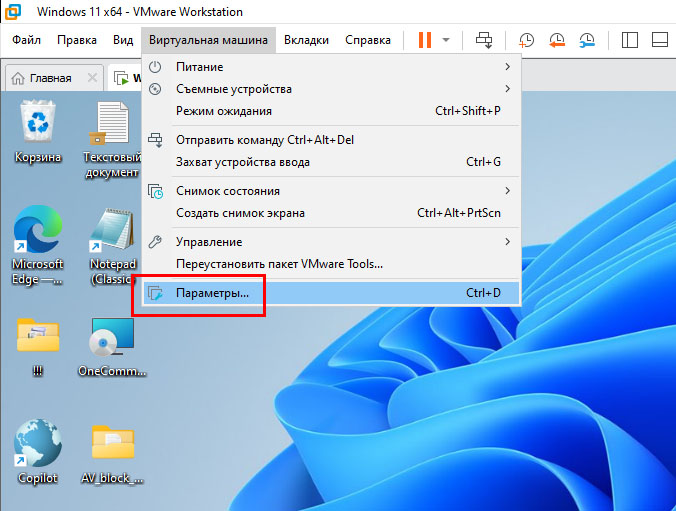676x511 pixels.
Task: Click Переустановить пакет VMware Tools...
Action: (x=279, y=264)
